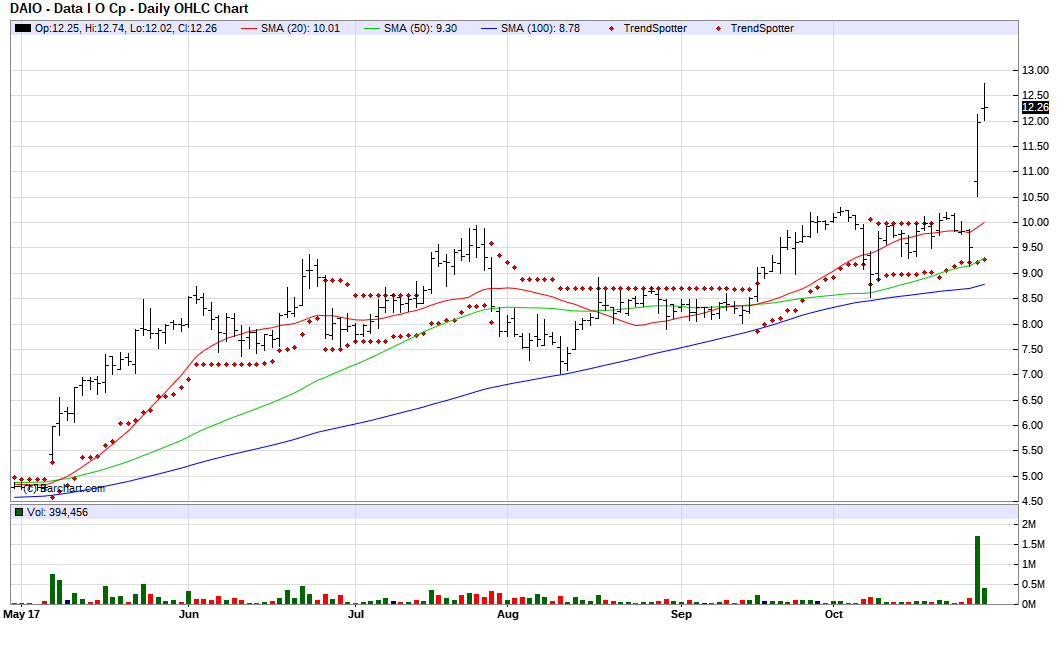Click the Sep date axis label
This screenshot has width=1060, height=645.
(x=681, y=615)
